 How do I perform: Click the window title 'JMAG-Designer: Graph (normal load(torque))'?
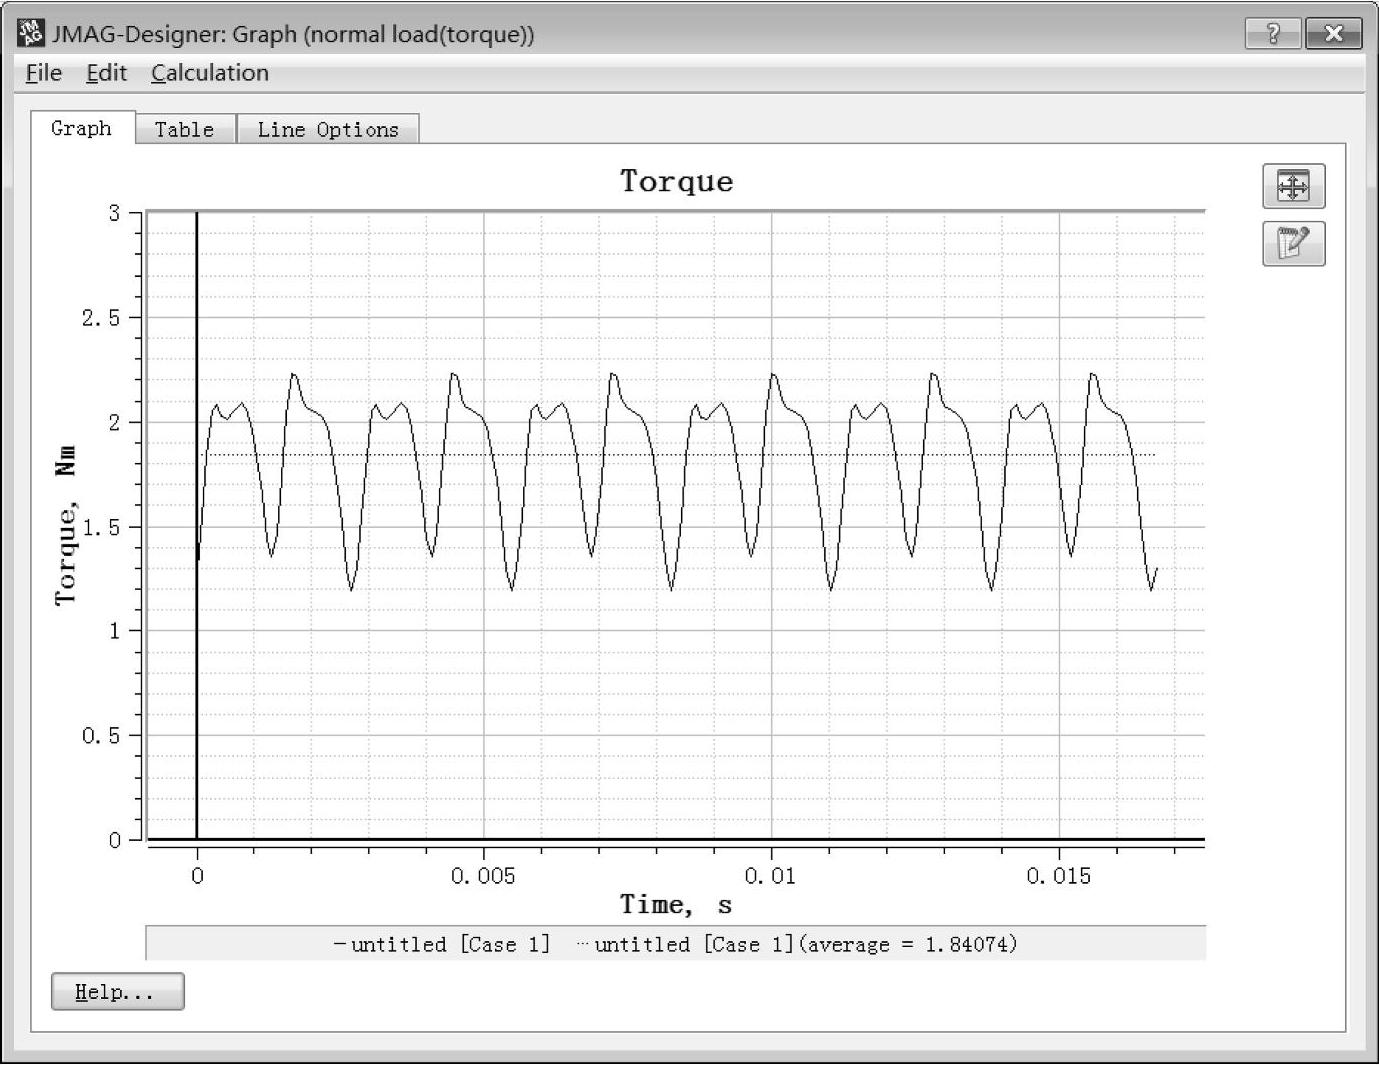pos(293,34)
